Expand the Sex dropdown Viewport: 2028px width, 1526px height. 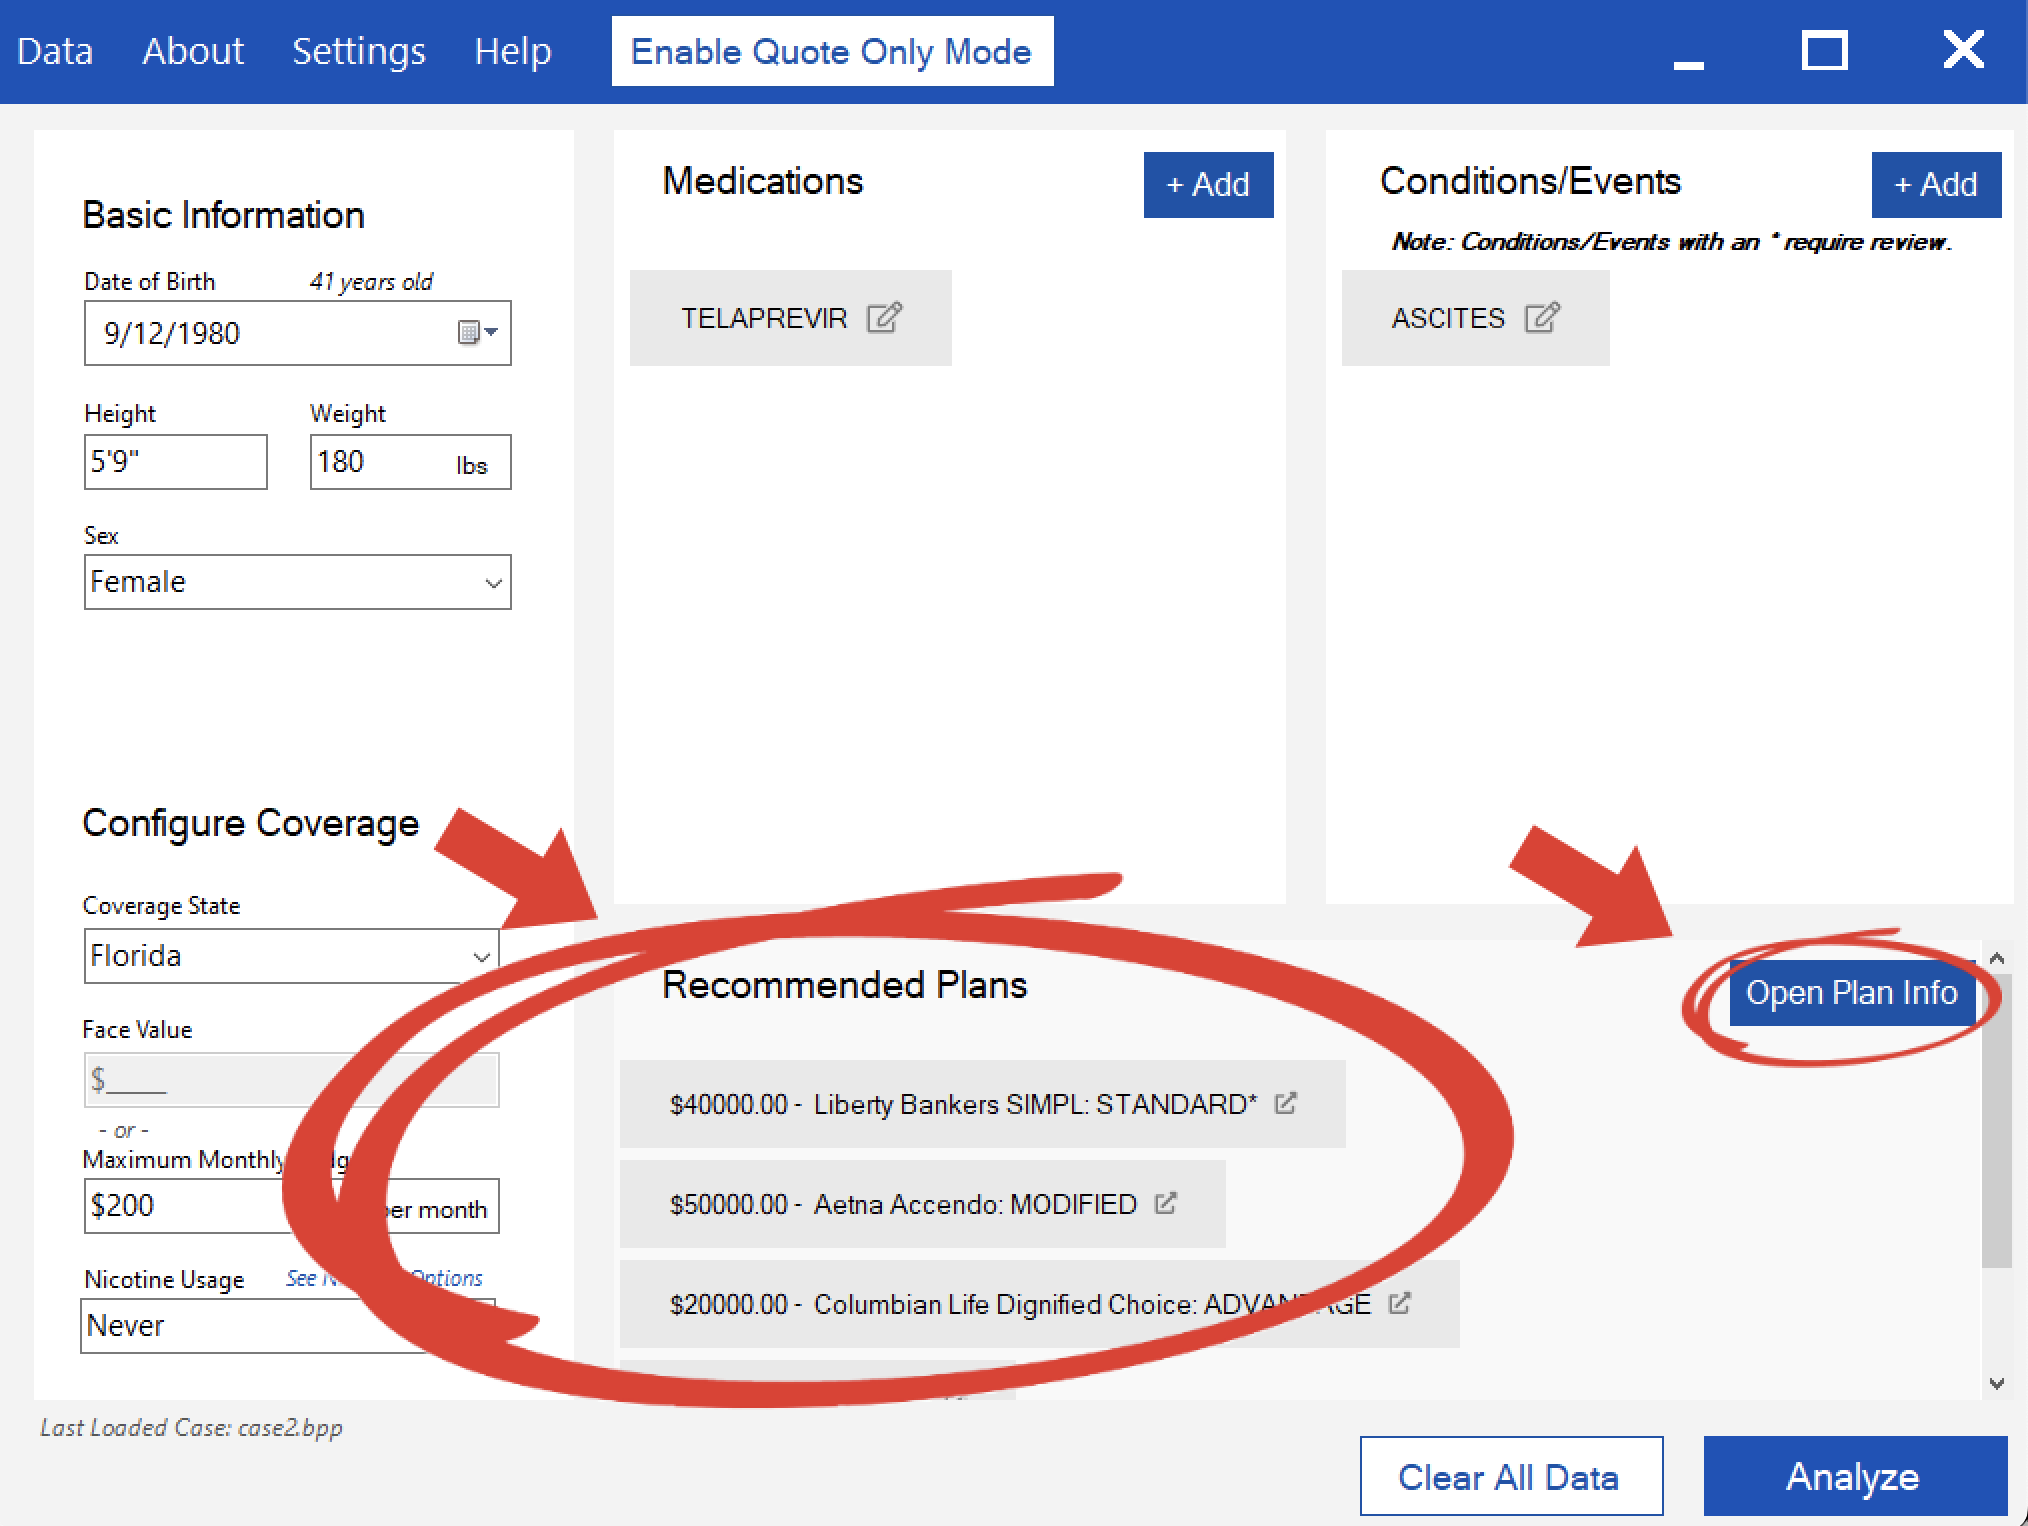[492, 583]
